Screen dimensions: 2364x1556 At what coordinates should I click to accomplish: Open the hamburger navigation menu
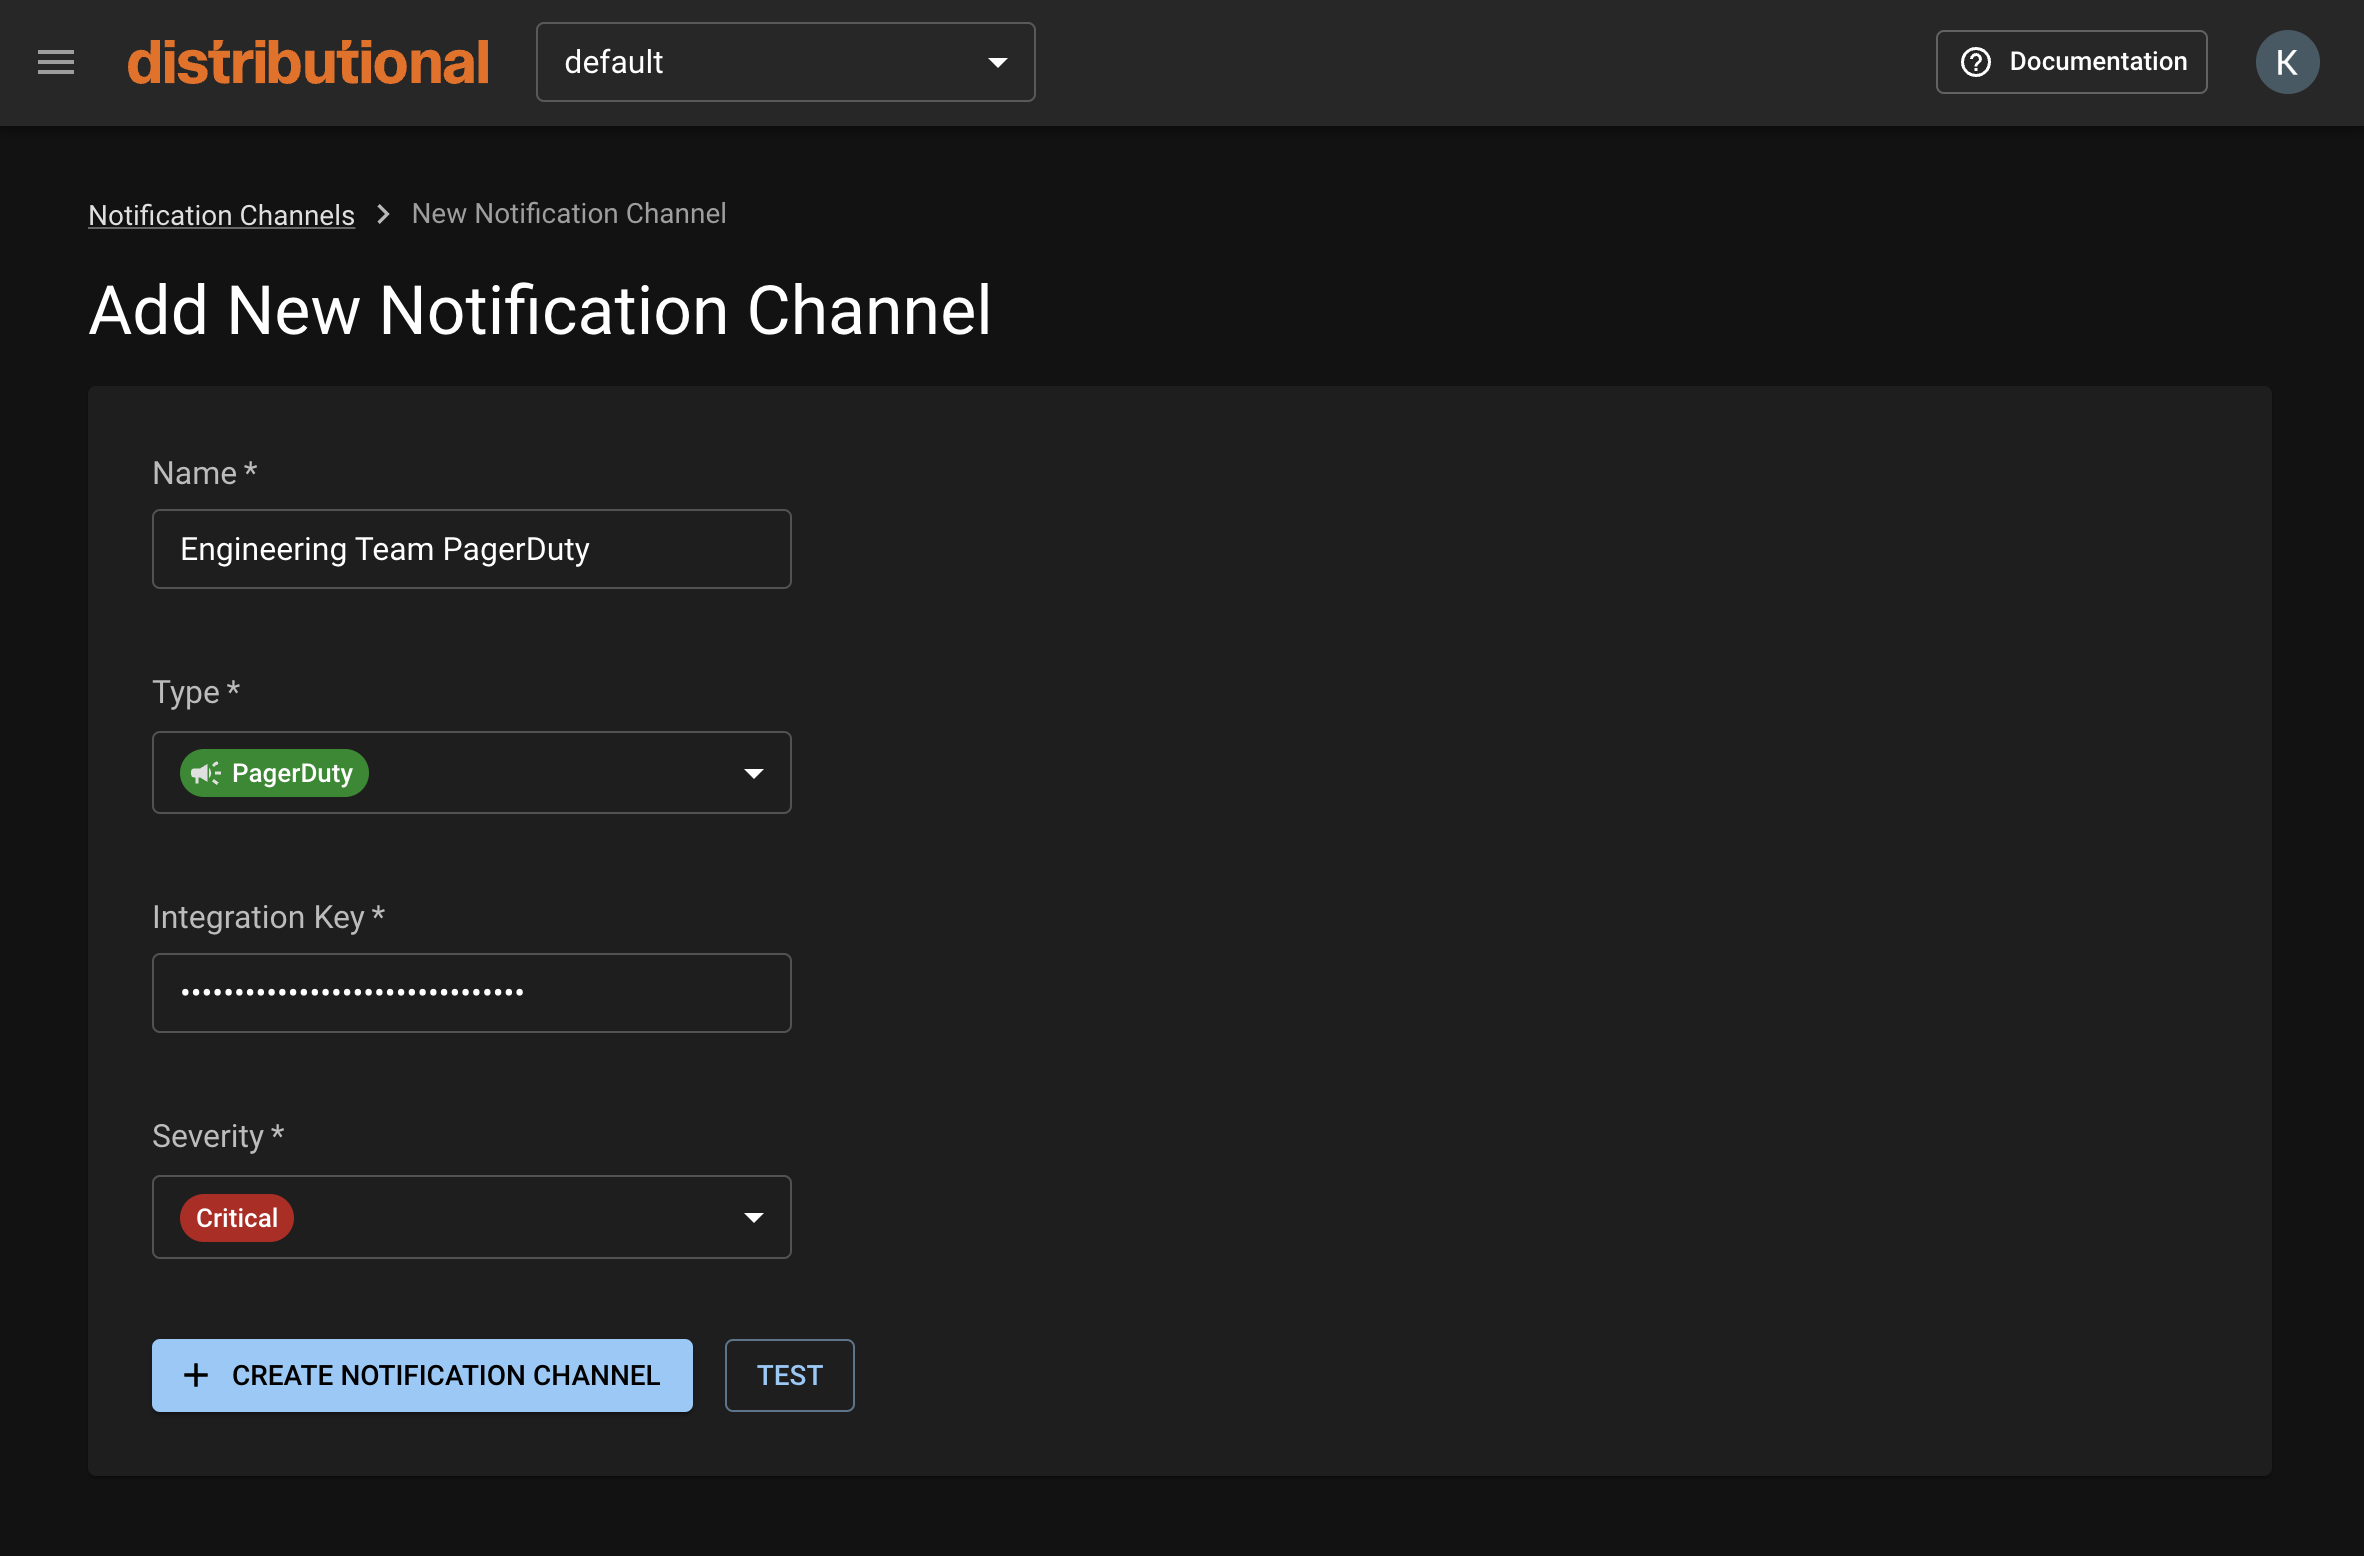[x=56, y=62]
